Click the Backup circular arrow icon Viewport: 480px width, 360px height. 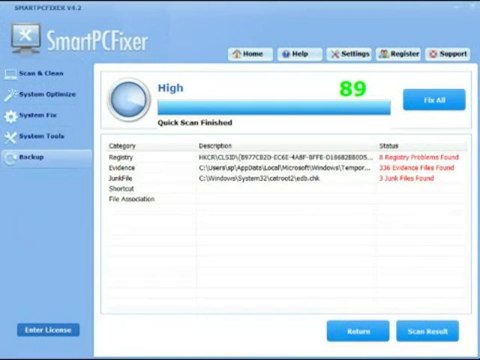(10, 158)
